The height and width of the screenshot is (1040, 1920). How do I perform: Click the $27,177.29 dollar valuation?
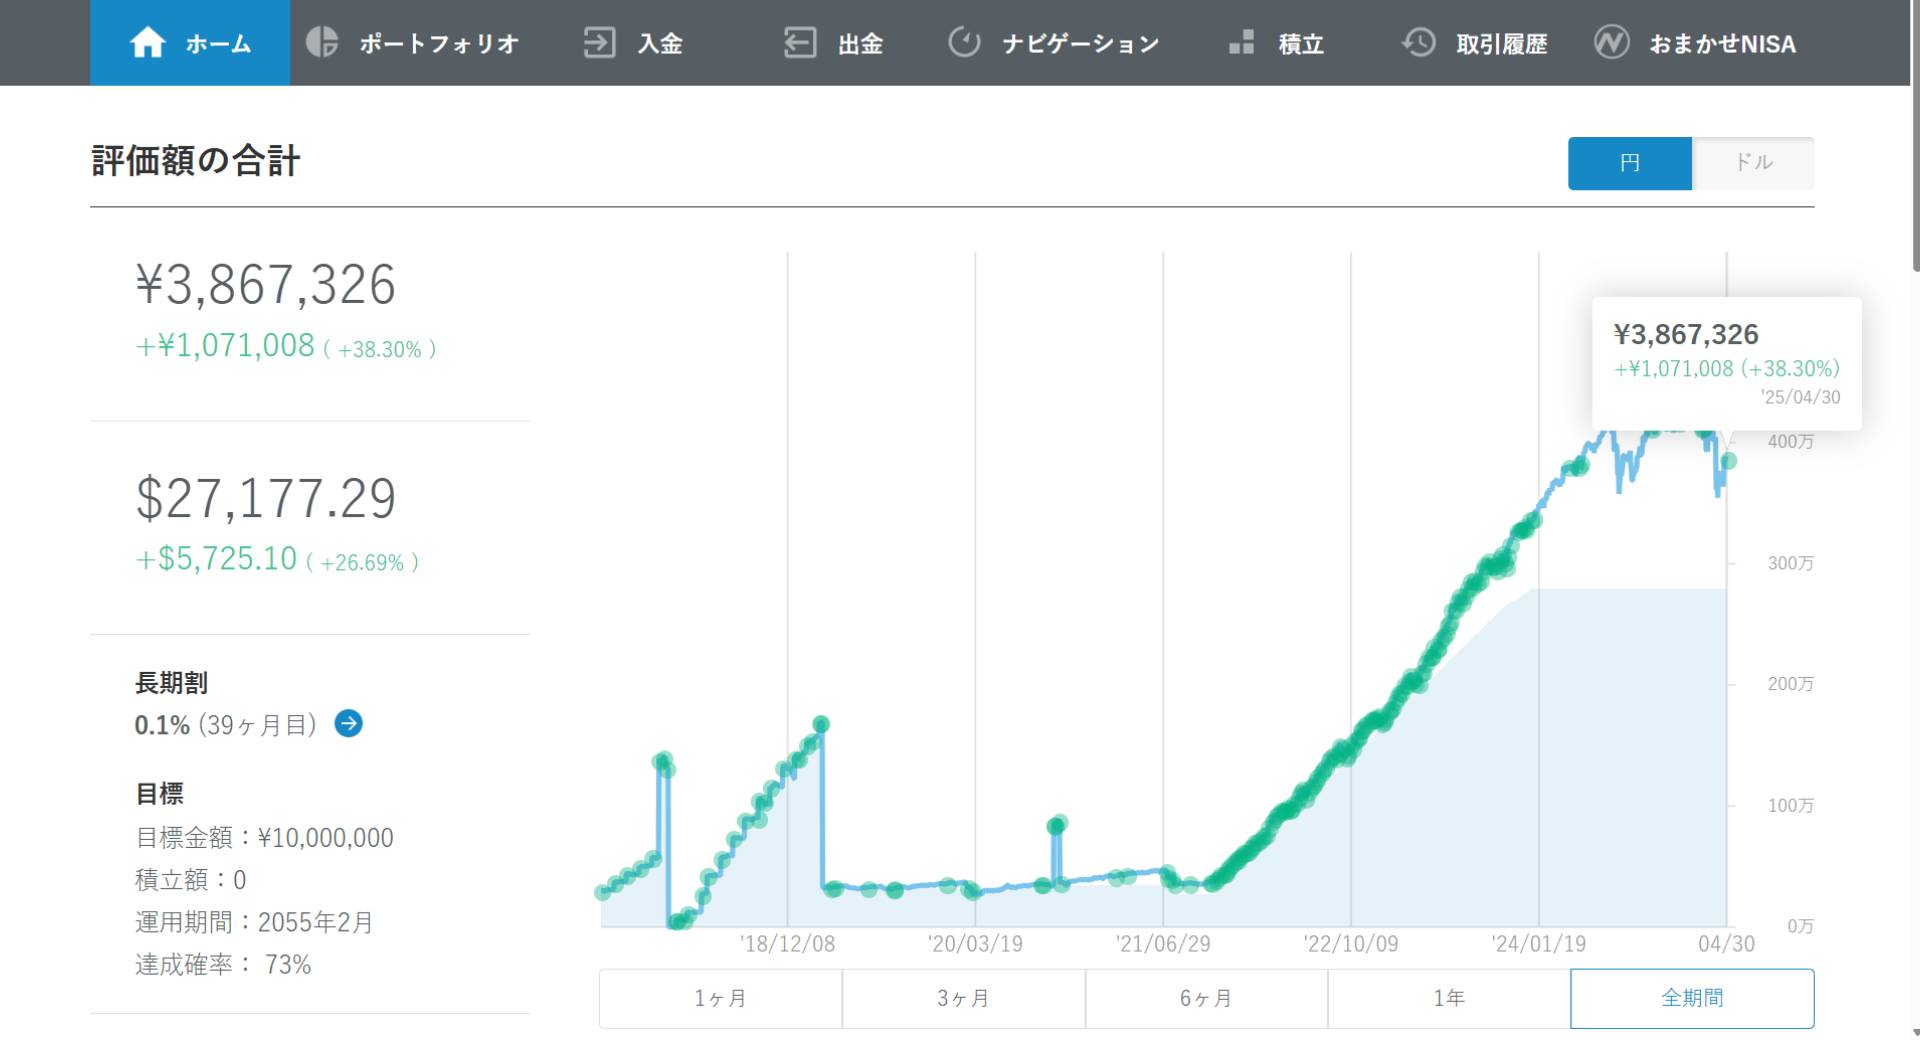coord(266,498)
